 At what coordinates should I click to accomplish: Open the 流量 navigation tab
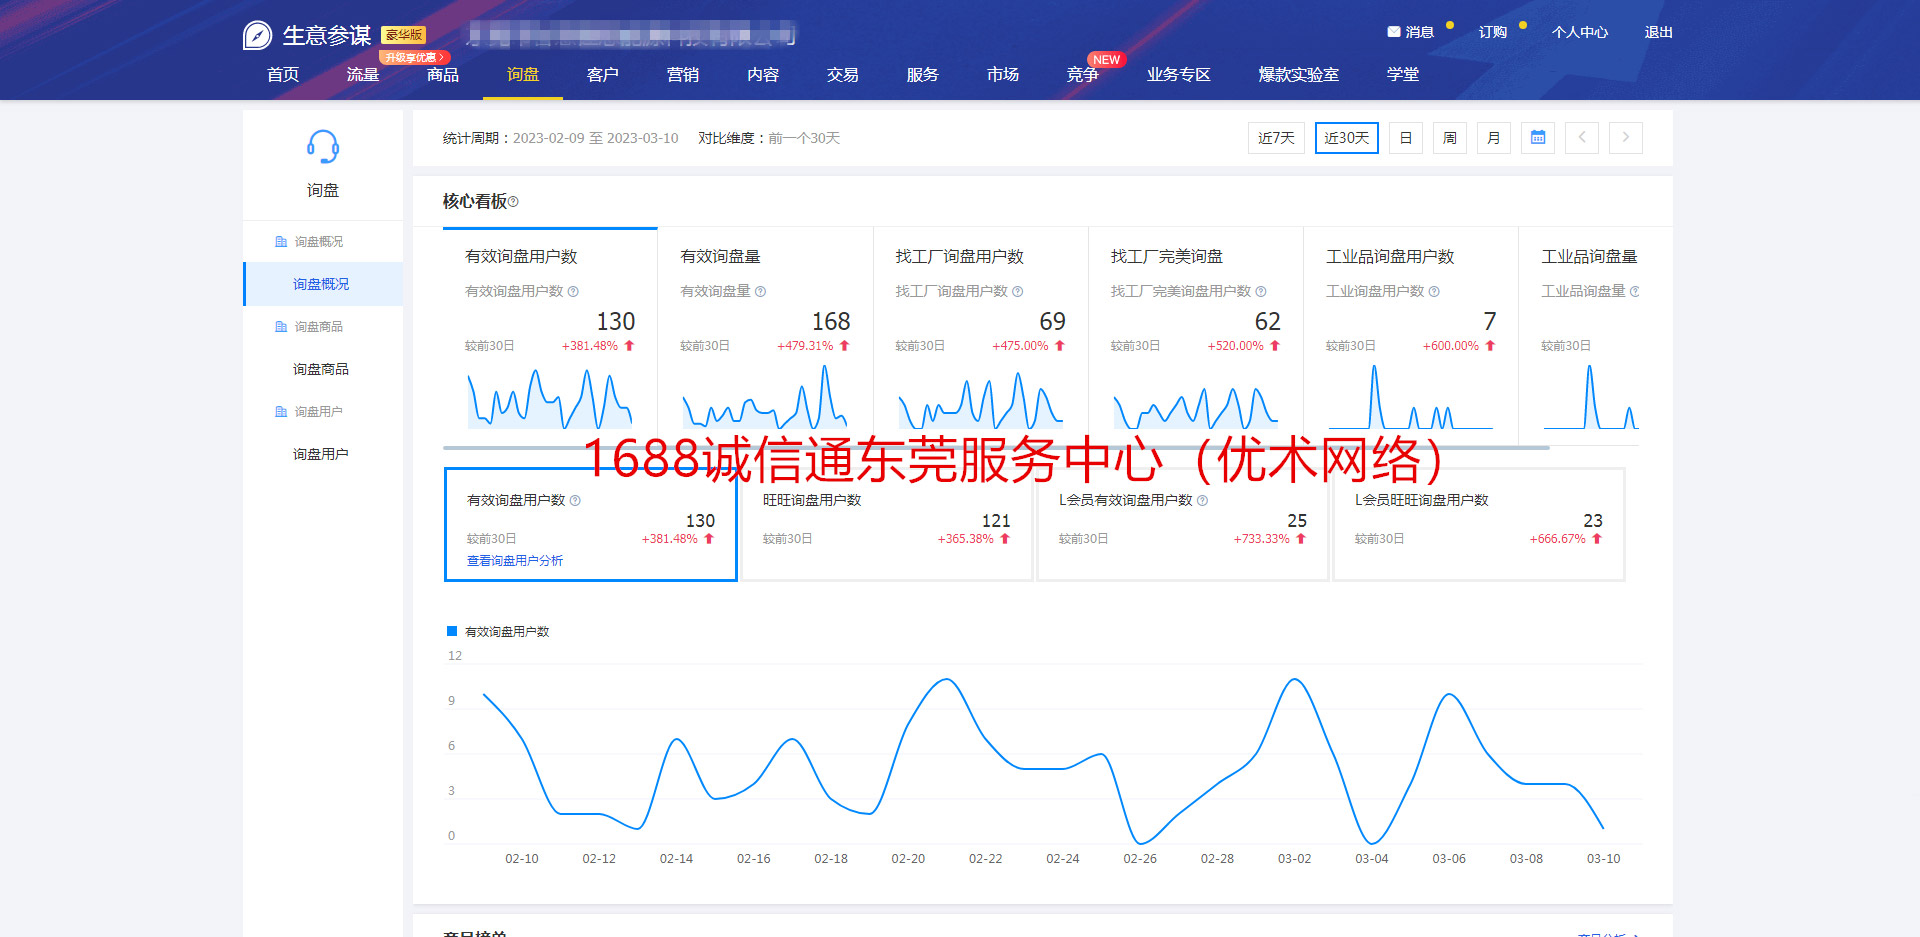point(362,75)
